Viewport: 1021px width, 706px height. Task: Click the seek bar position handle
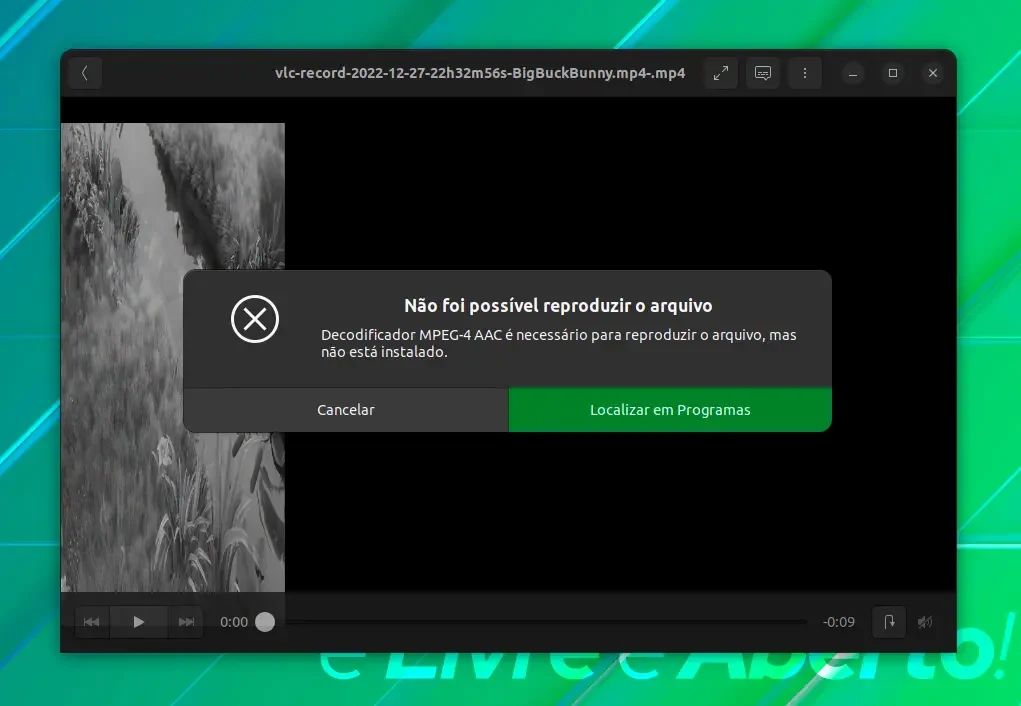265,622
